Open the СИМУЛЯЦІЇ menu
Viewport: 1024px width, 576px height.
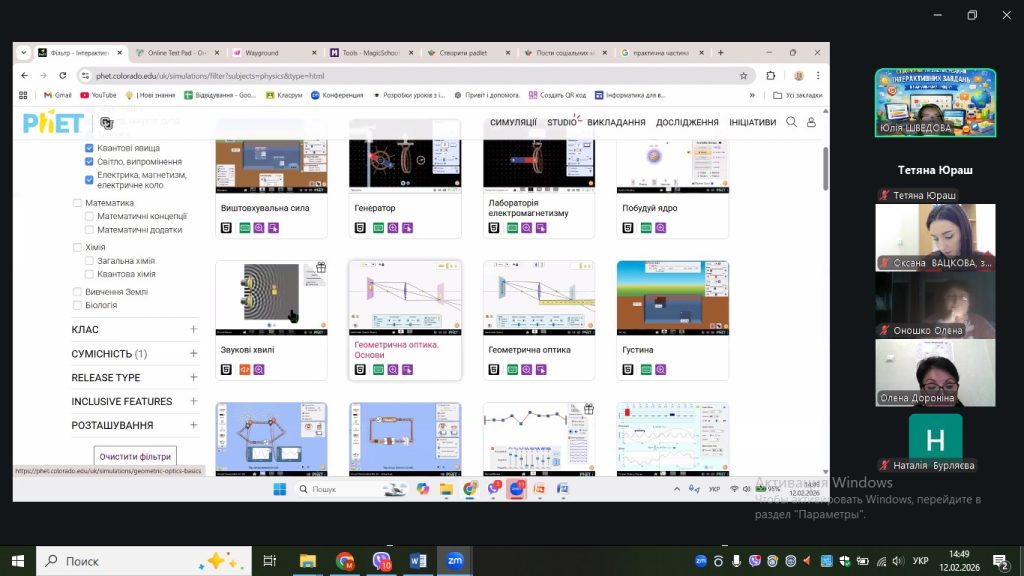(513, 122)
